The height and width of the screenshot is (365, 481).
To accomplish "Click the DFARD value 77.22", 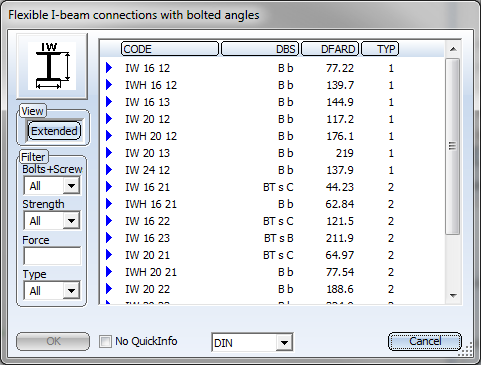I will (x=340, y=68).
